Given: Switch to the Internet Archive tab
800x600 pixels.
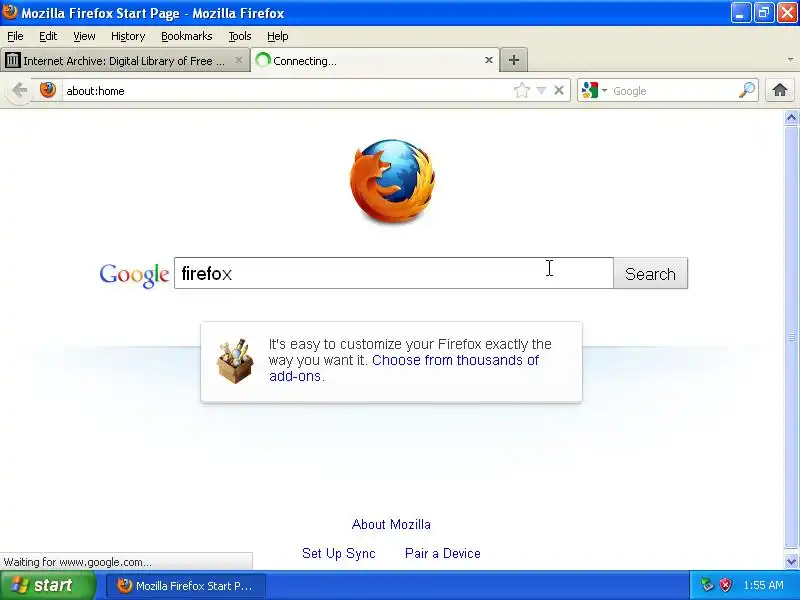Looking at the screenshot, I should point(124,60).
